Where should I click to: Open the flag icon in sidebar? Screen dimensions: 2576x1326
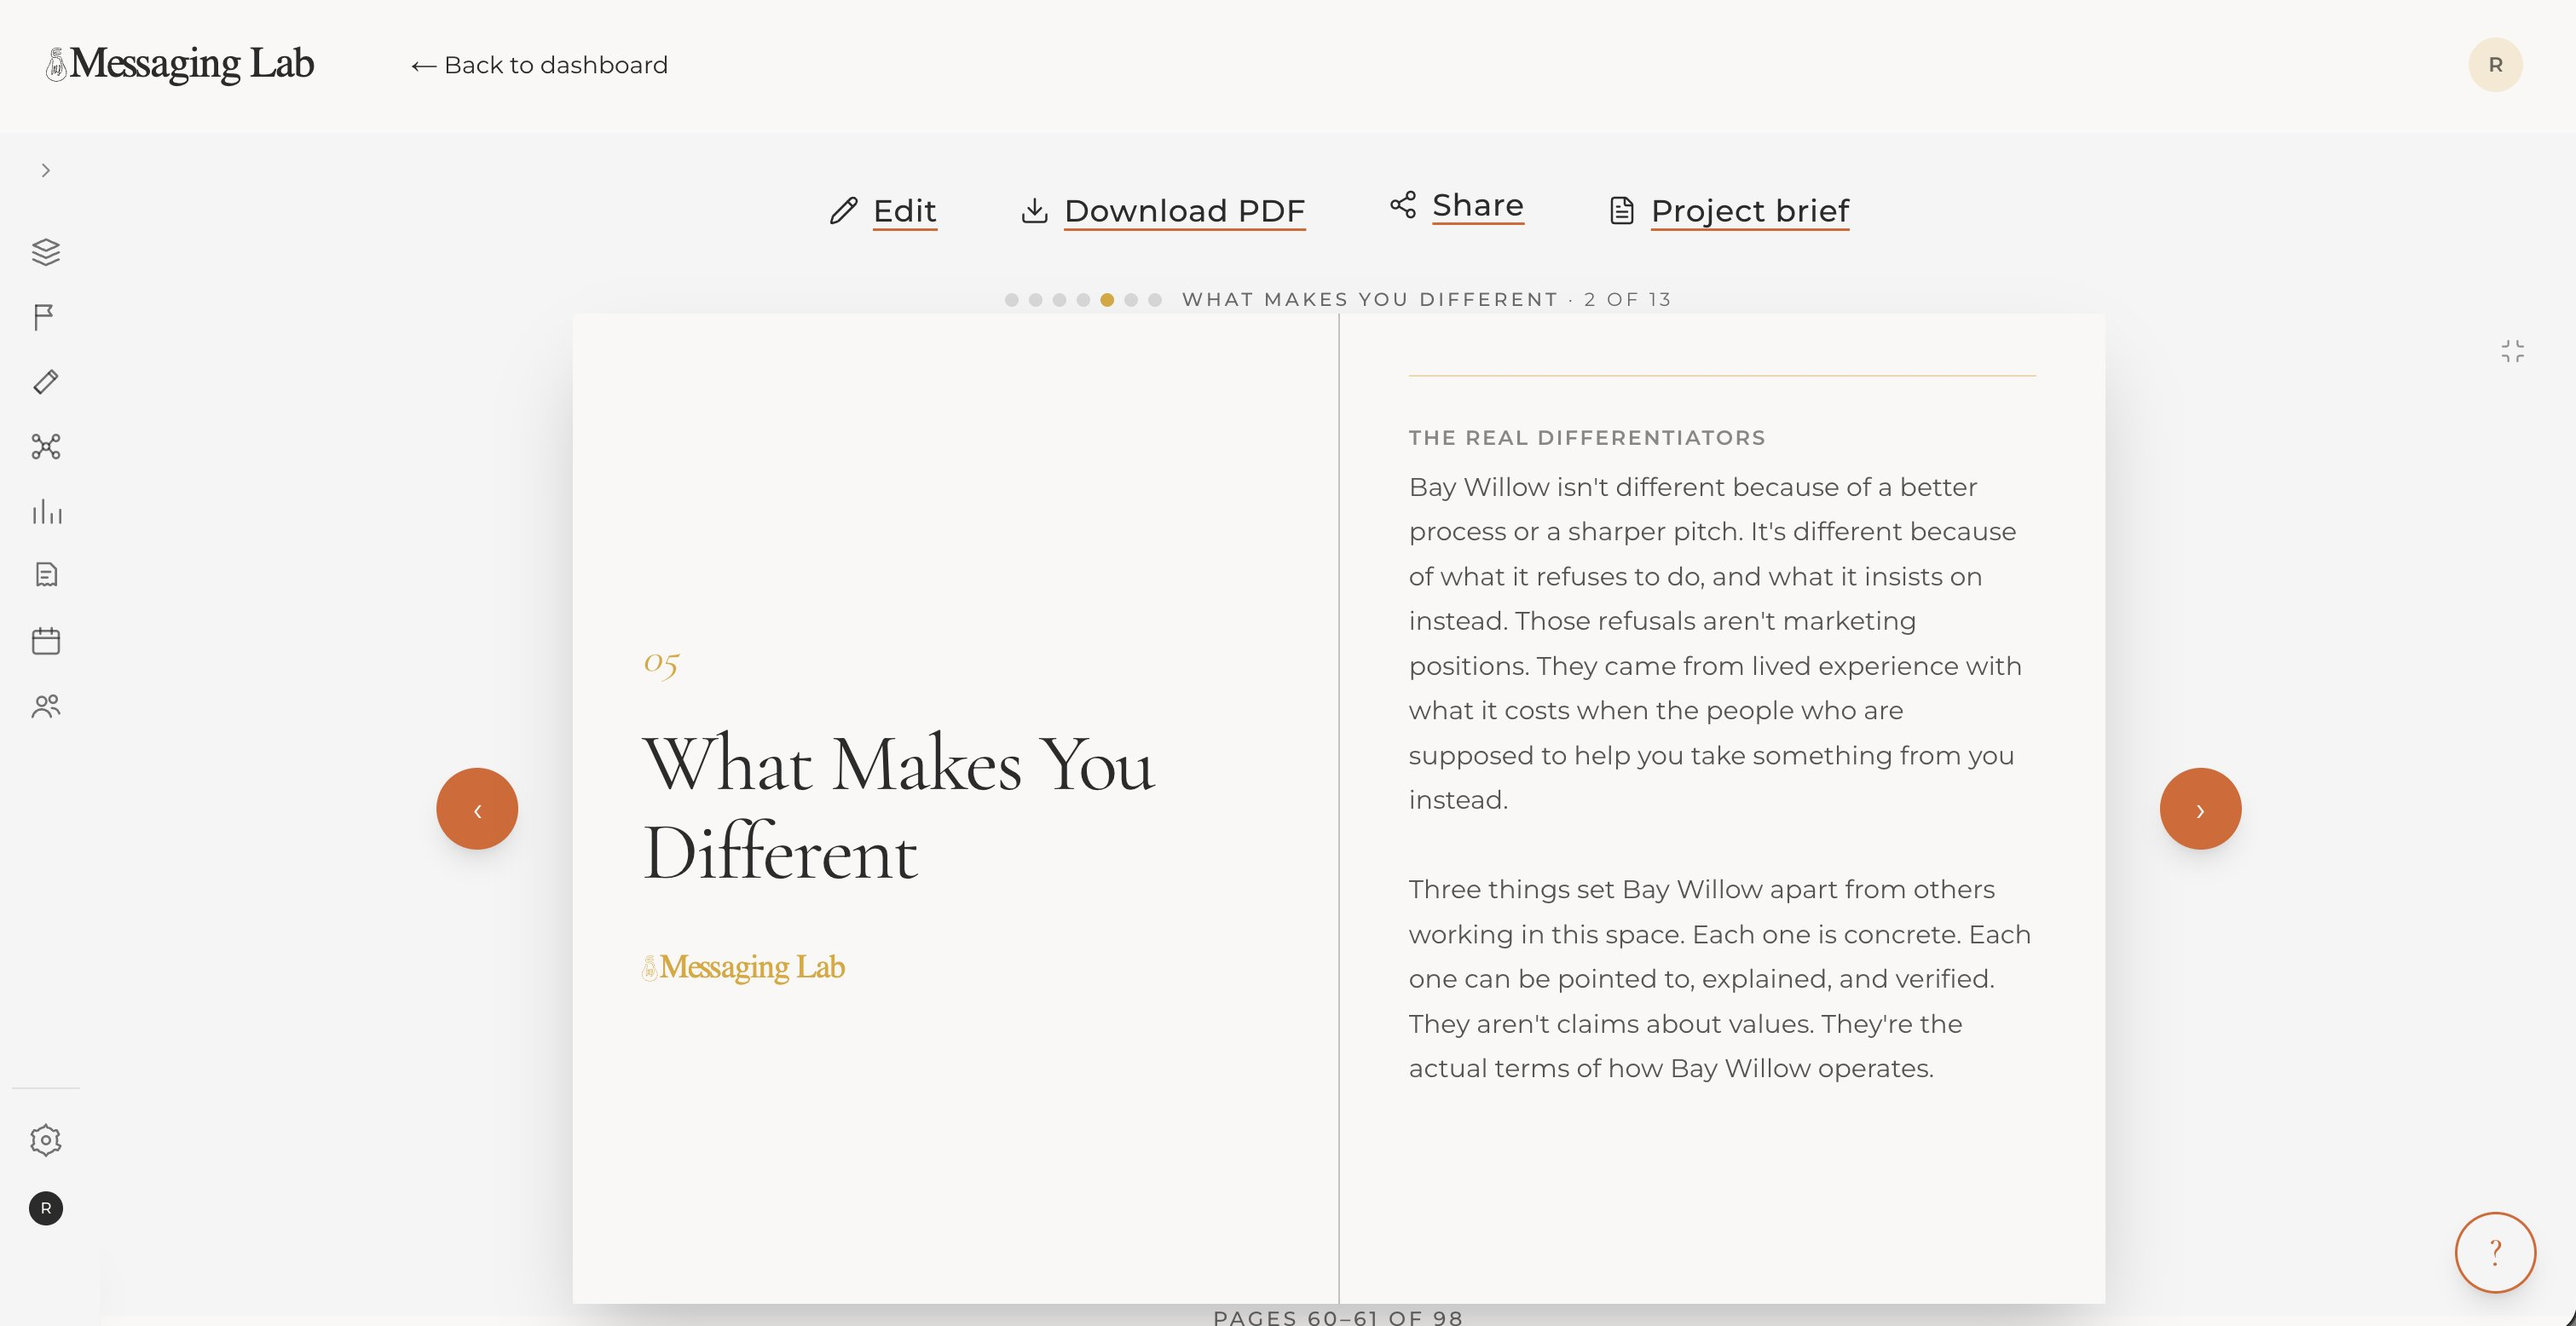tap(44, 317)
